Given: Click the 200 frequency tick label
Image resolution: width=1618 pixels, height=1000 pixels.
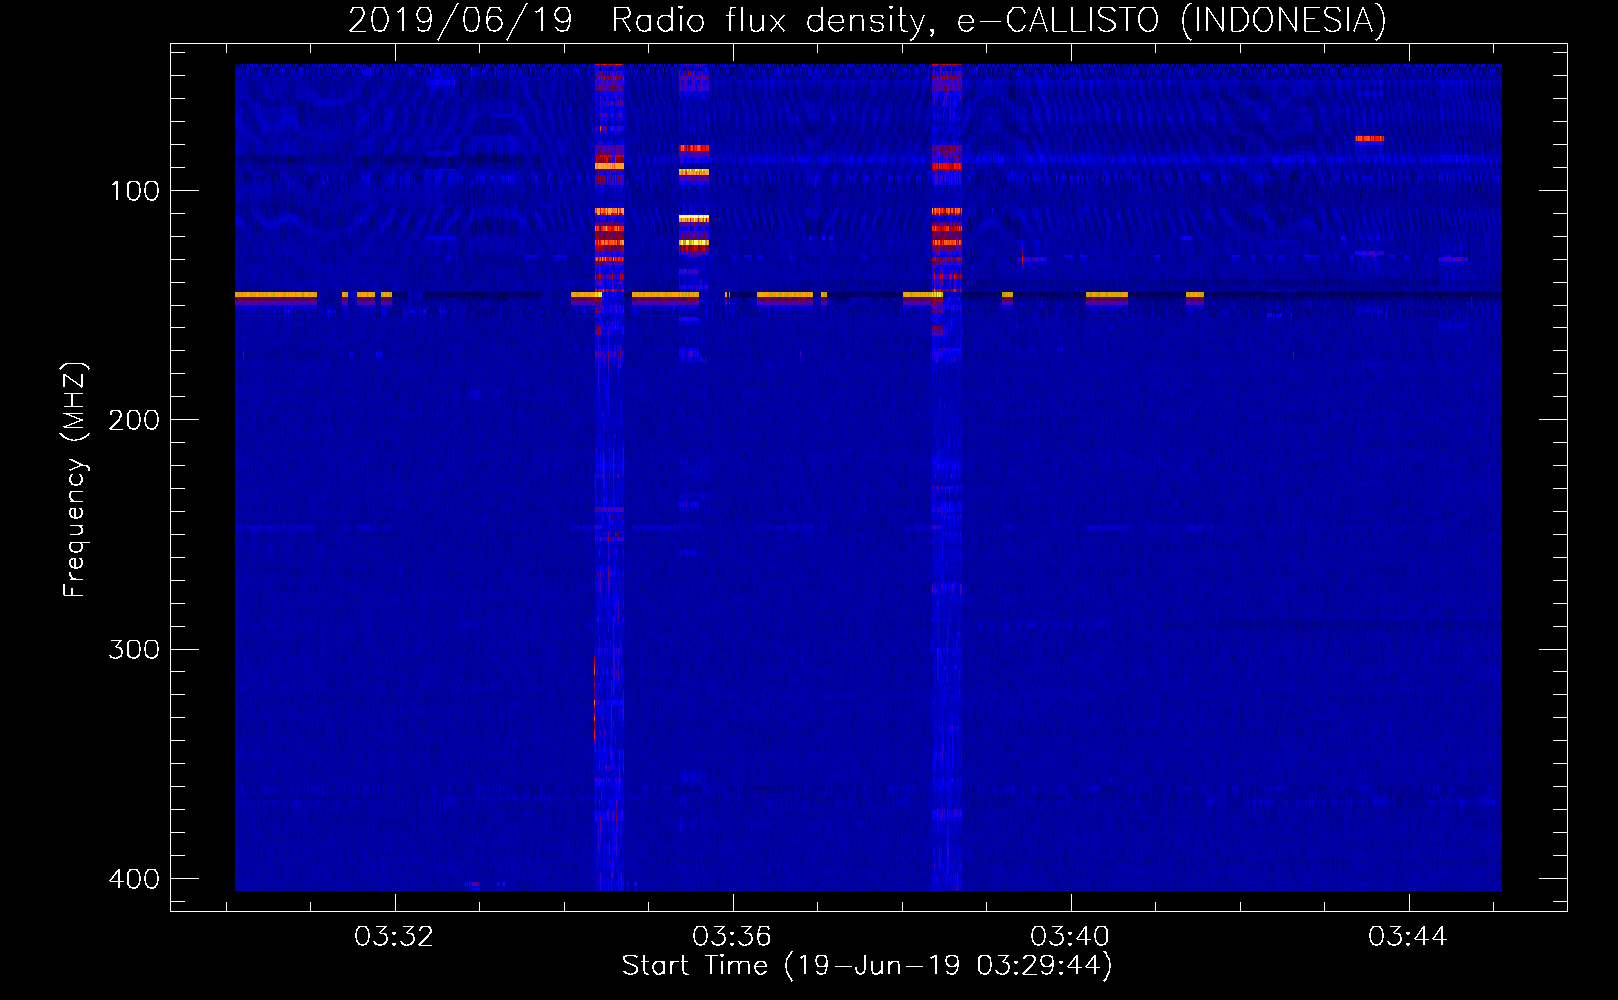Looking at the screenshot, I should point(134,420).
